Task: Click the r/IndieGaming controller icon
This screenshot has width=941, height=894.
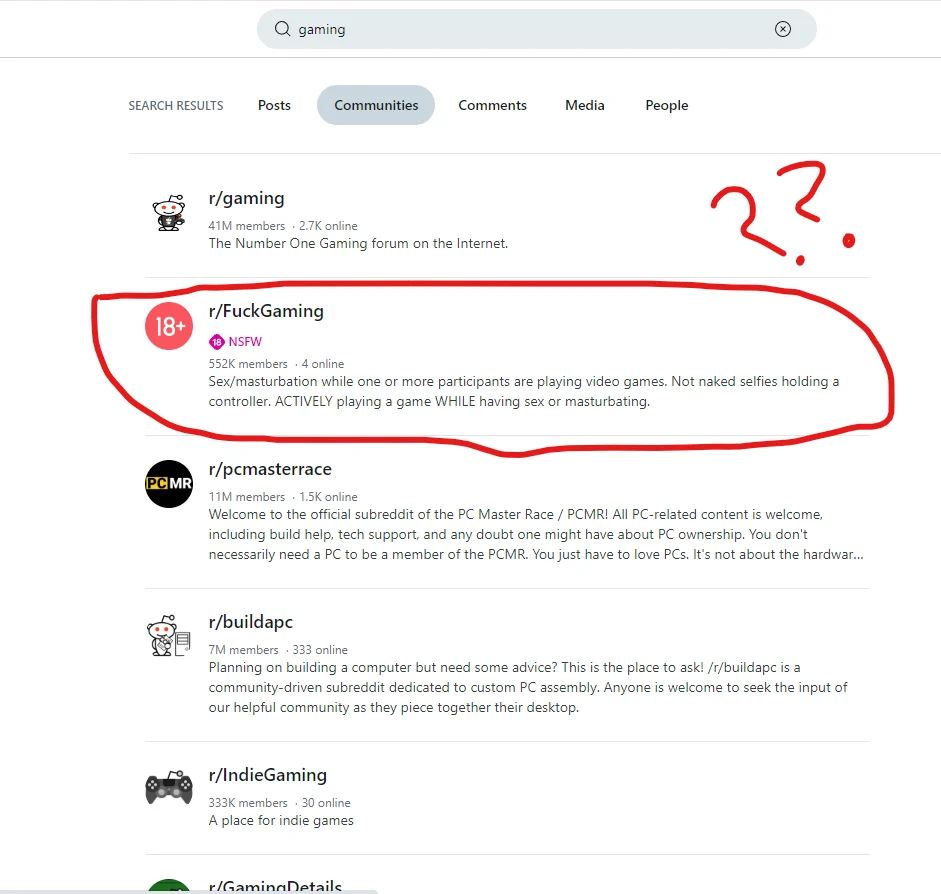Action: point(168,788)
